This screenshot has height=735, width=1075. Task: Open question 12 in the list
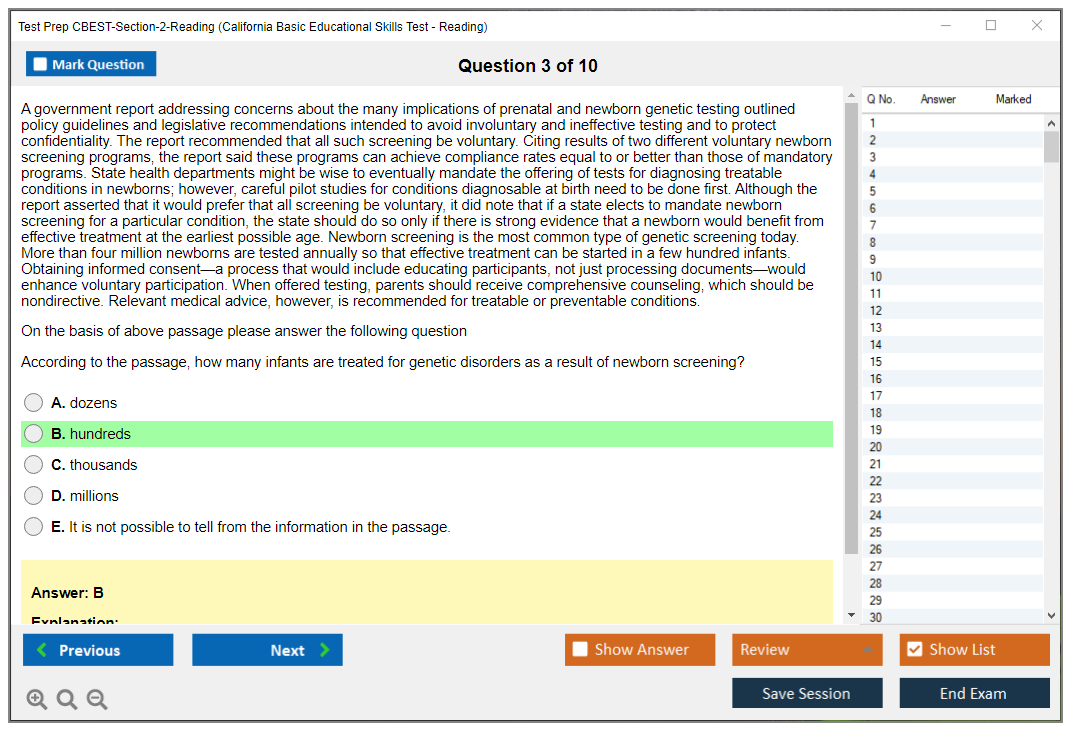[x=876, y=311]
